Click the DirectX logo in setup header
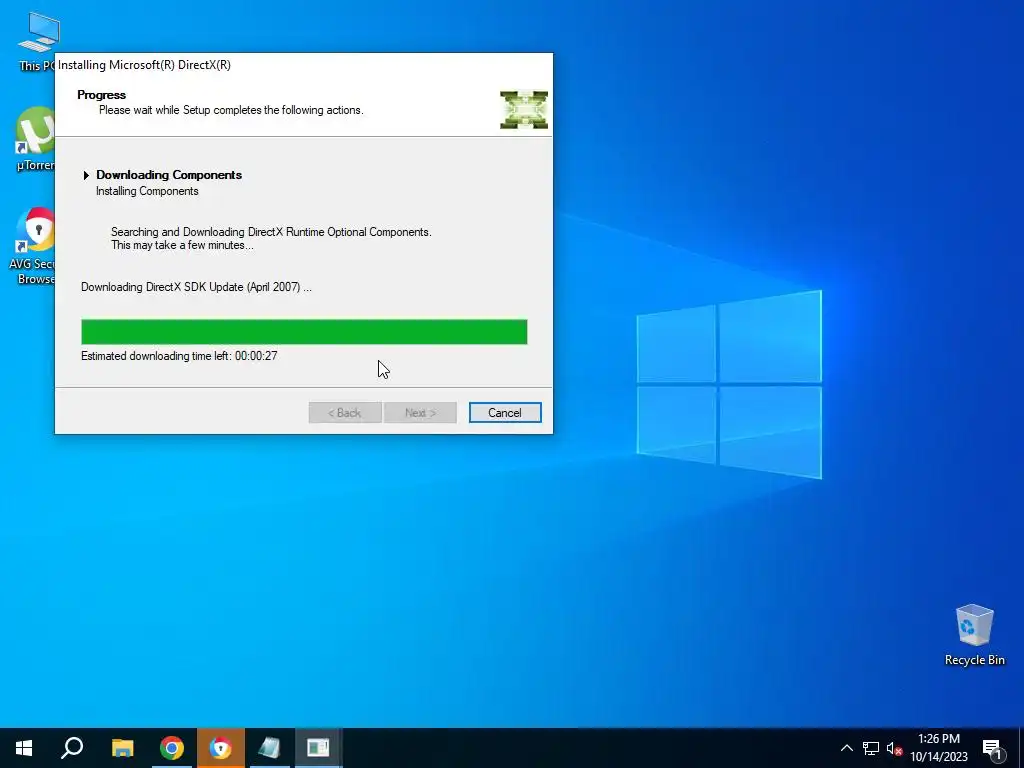Viewport: 1024px width, 768px height. (x=524, y=110)
